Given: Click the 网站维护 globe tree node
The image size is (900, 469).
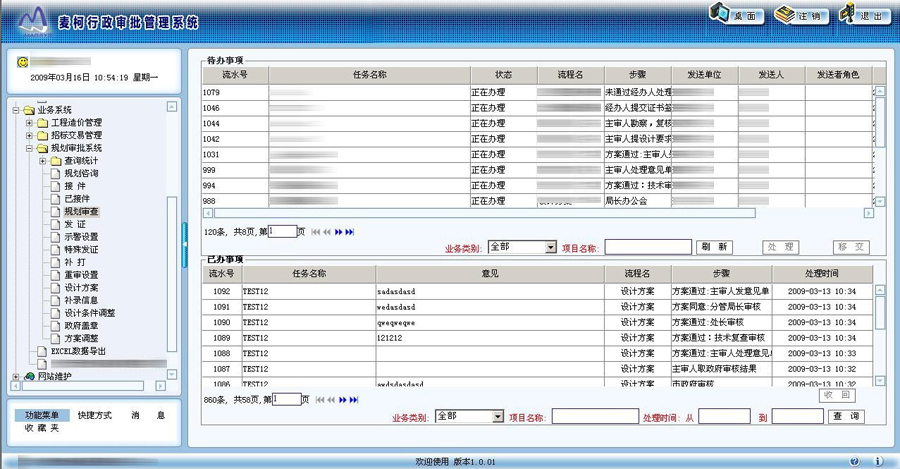Looking at the screenshot, I should pos(30,377).
